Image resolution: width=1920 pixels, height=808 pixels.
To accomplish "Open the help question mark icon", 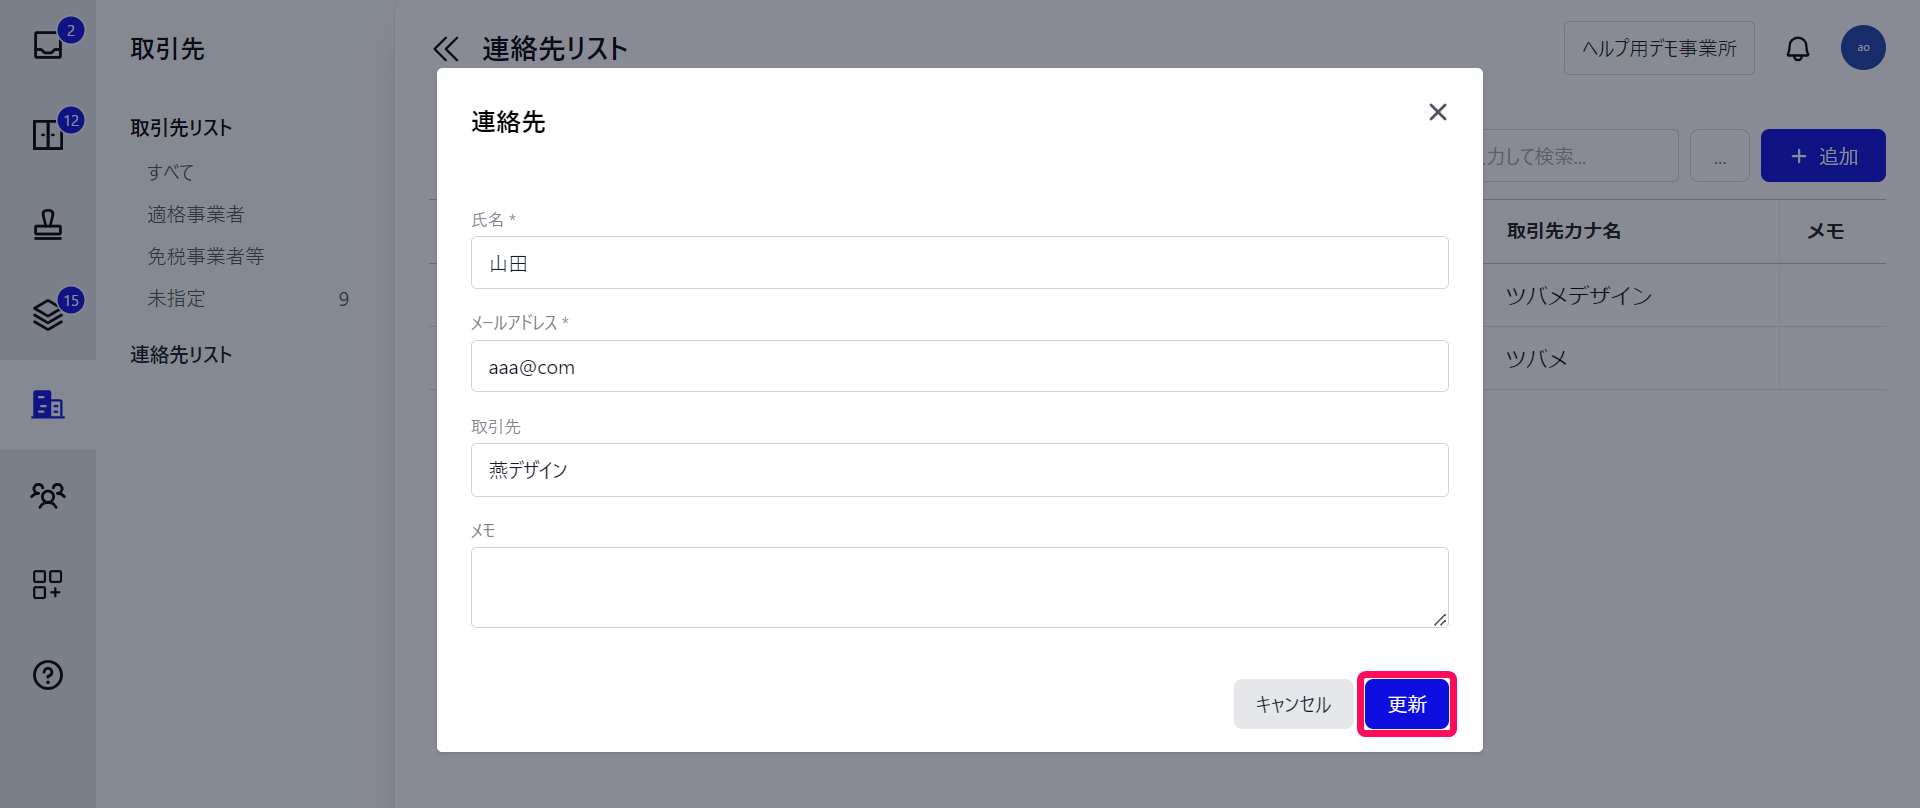I will point(48,675).
